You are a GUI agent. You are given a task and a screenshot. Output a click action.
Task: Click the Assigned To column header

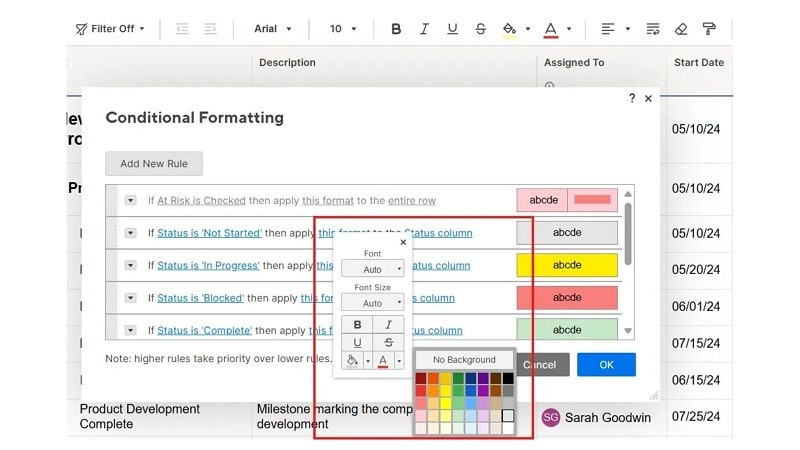(x=574, y=62)
